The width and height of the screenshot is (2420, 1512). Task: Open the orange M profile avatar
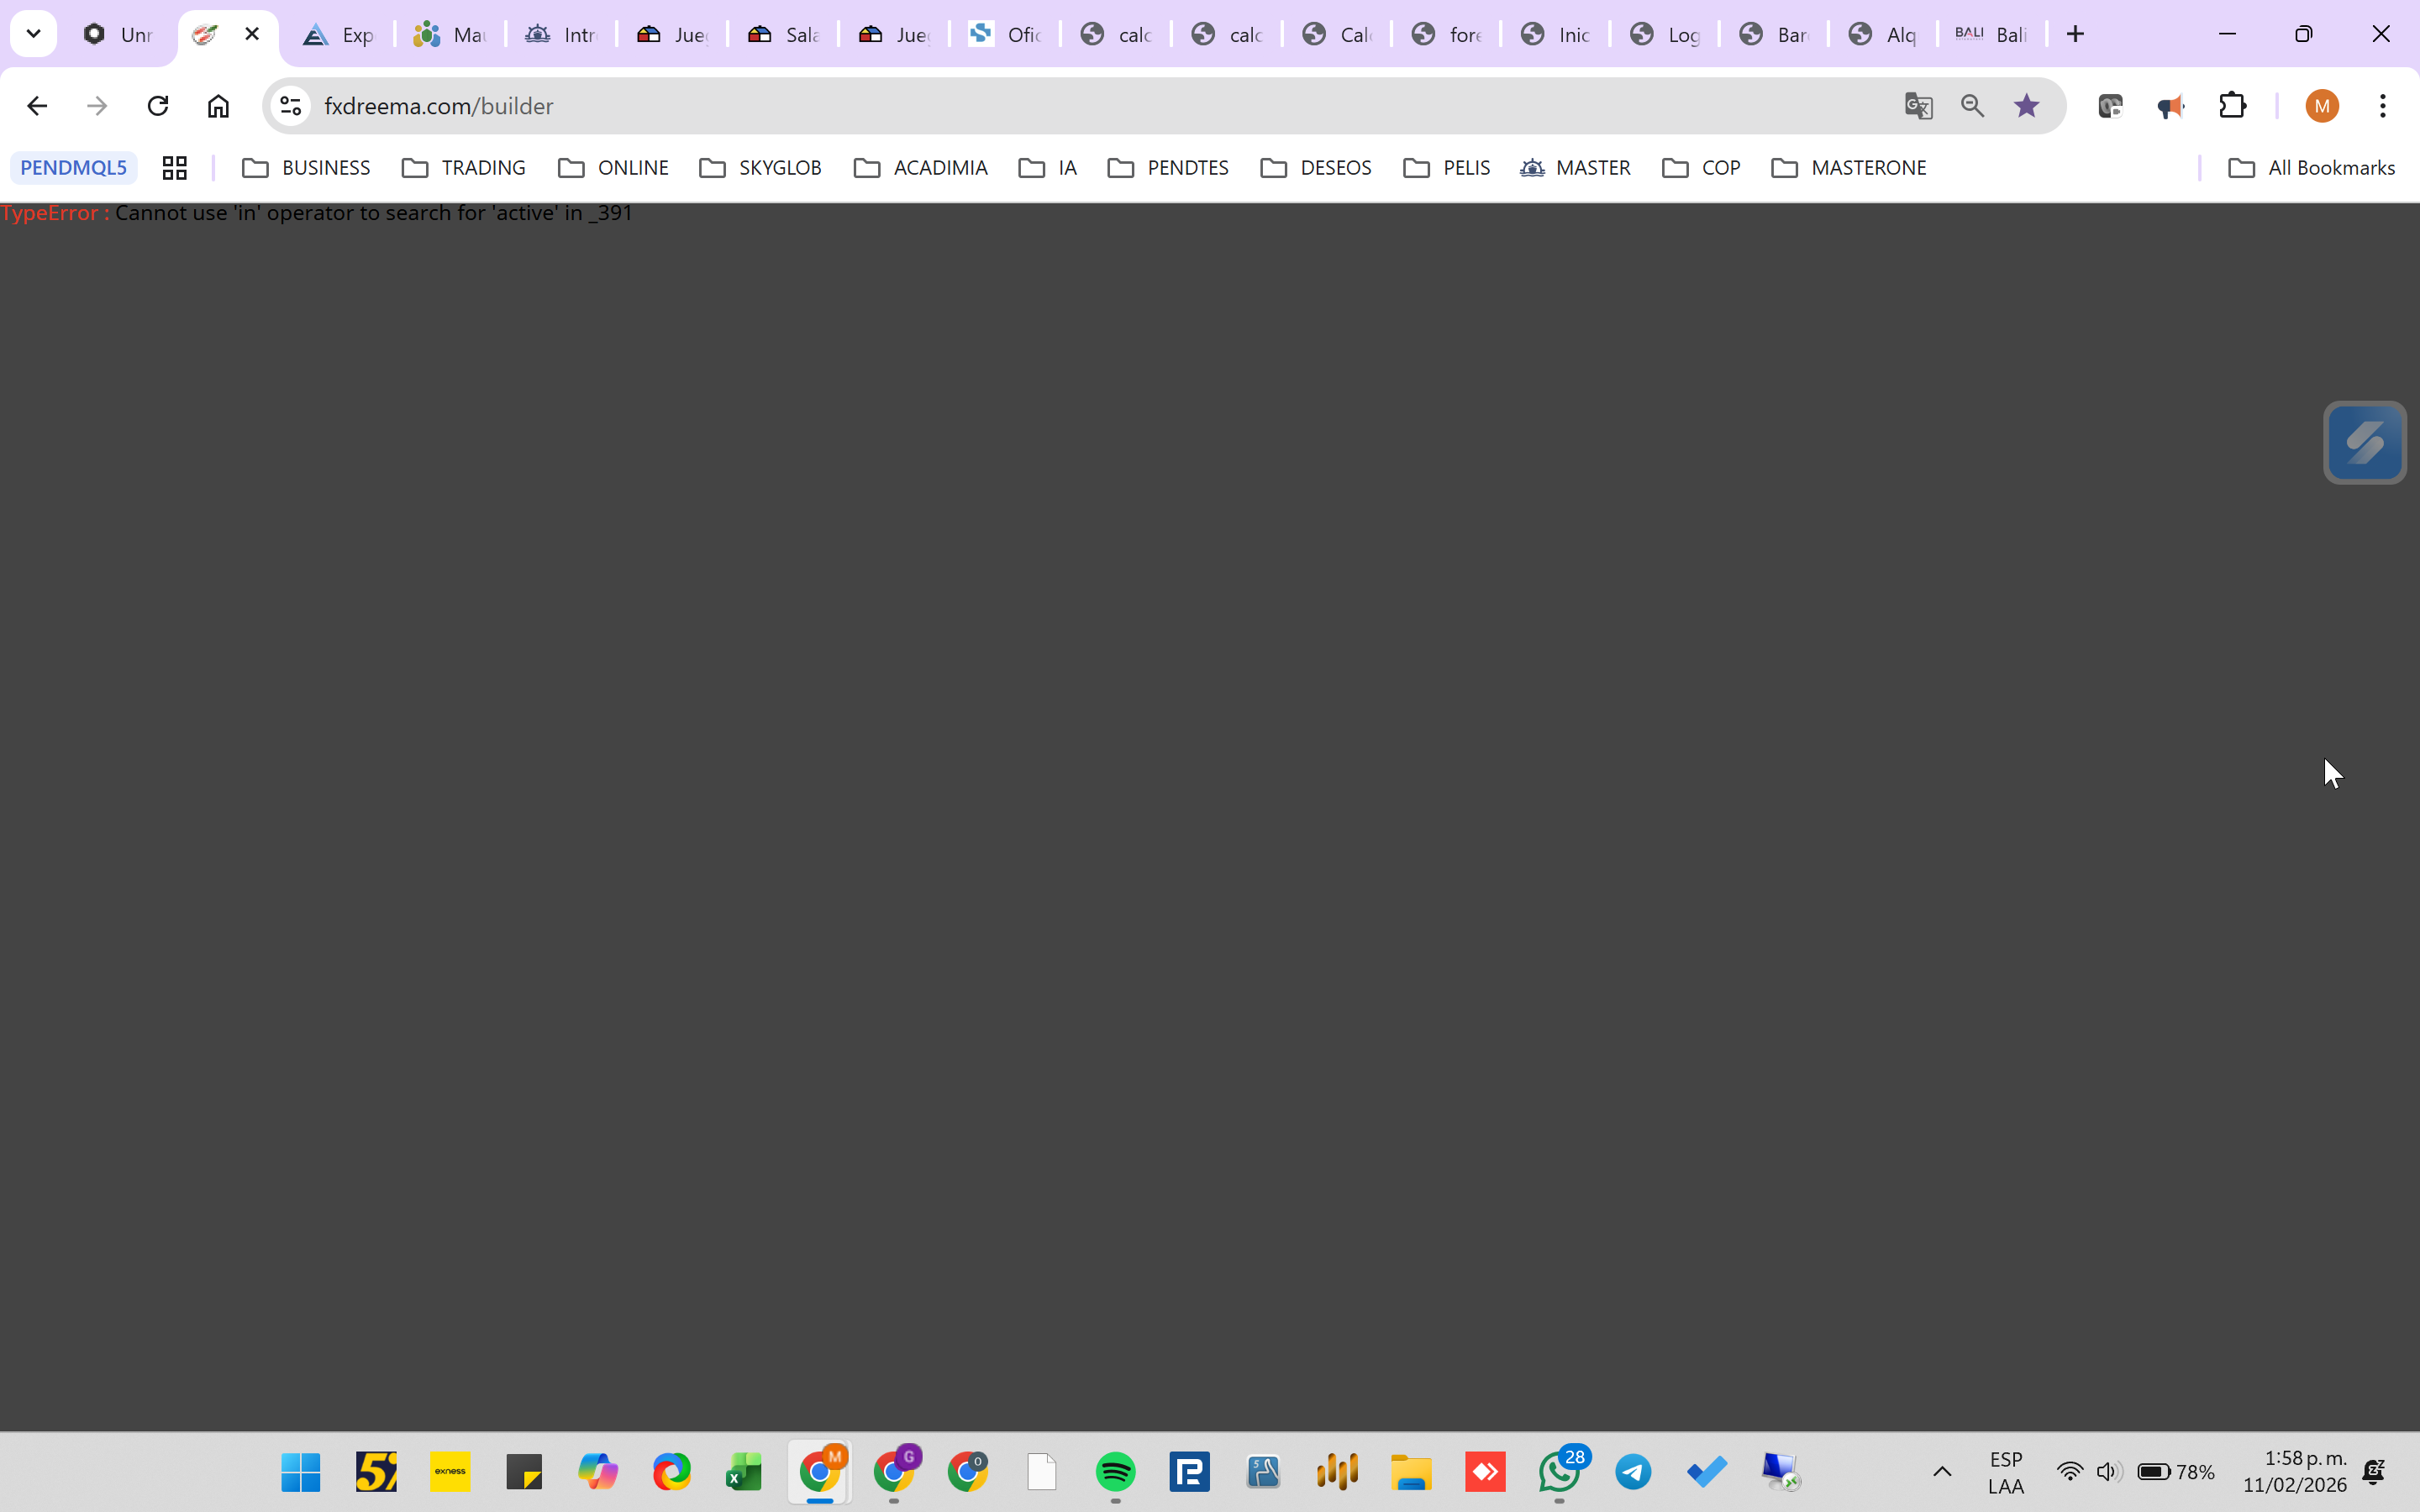(x=2322, y=106)
